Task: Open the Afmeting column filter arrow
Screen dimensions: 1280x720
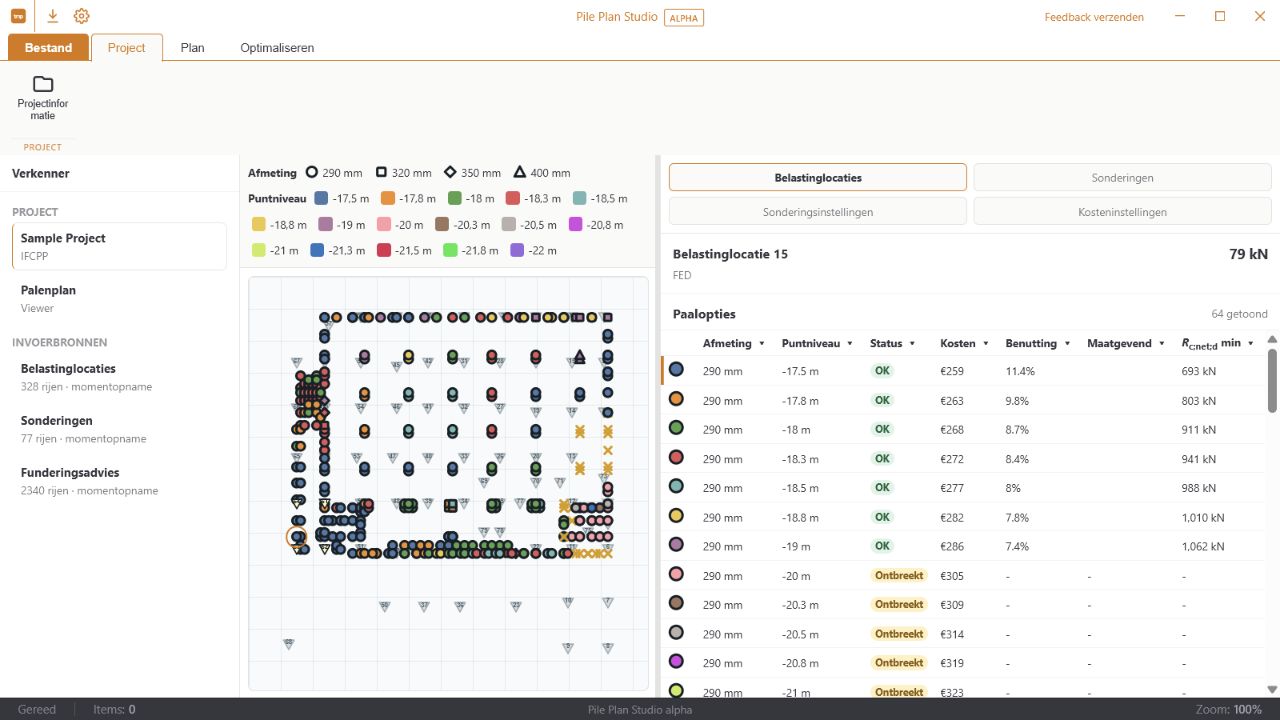Action: point(762,344)
